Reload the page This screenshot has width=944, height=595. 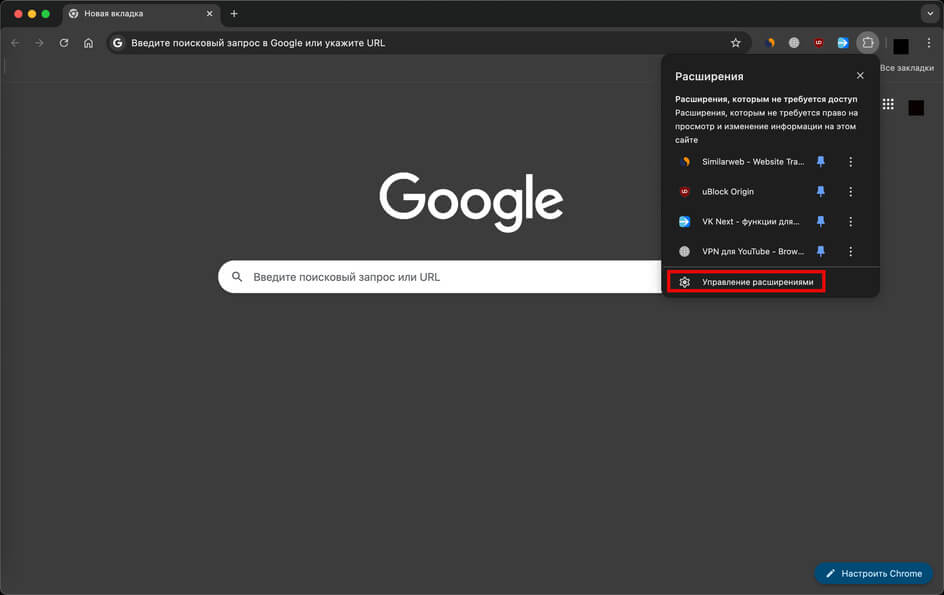64,43
